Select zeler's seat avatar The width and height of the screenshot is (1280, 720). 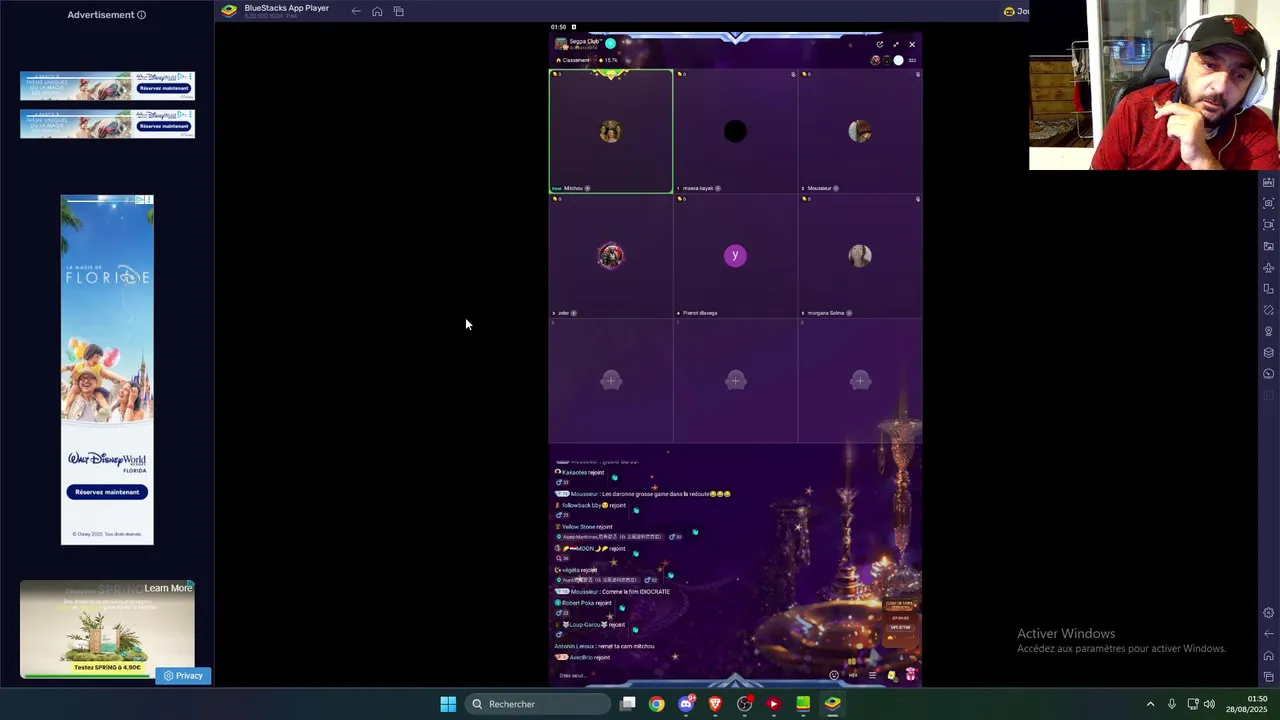tap(610, 256)
